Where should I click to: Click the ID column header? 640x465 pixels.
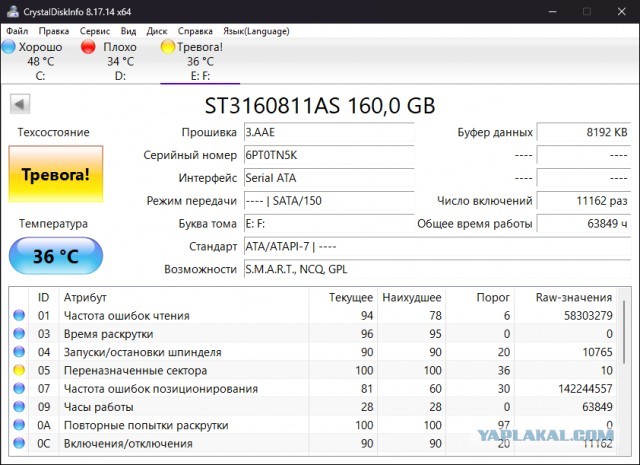click(x=43, y=297)
